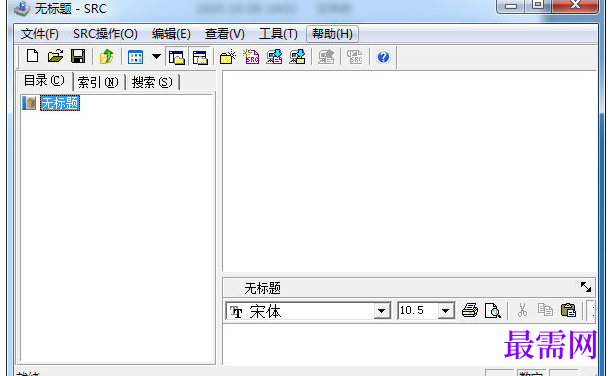Maximize editor pane with diagonal arrow icon
Image resolution: width=616 pixels, height=376 pixels.
(x=586, y=287)
